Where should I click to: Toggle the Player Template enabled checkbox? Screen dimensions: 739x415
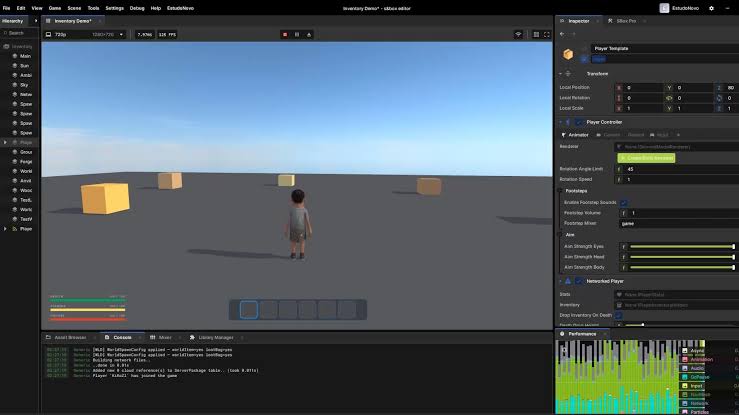coord(584,59)
